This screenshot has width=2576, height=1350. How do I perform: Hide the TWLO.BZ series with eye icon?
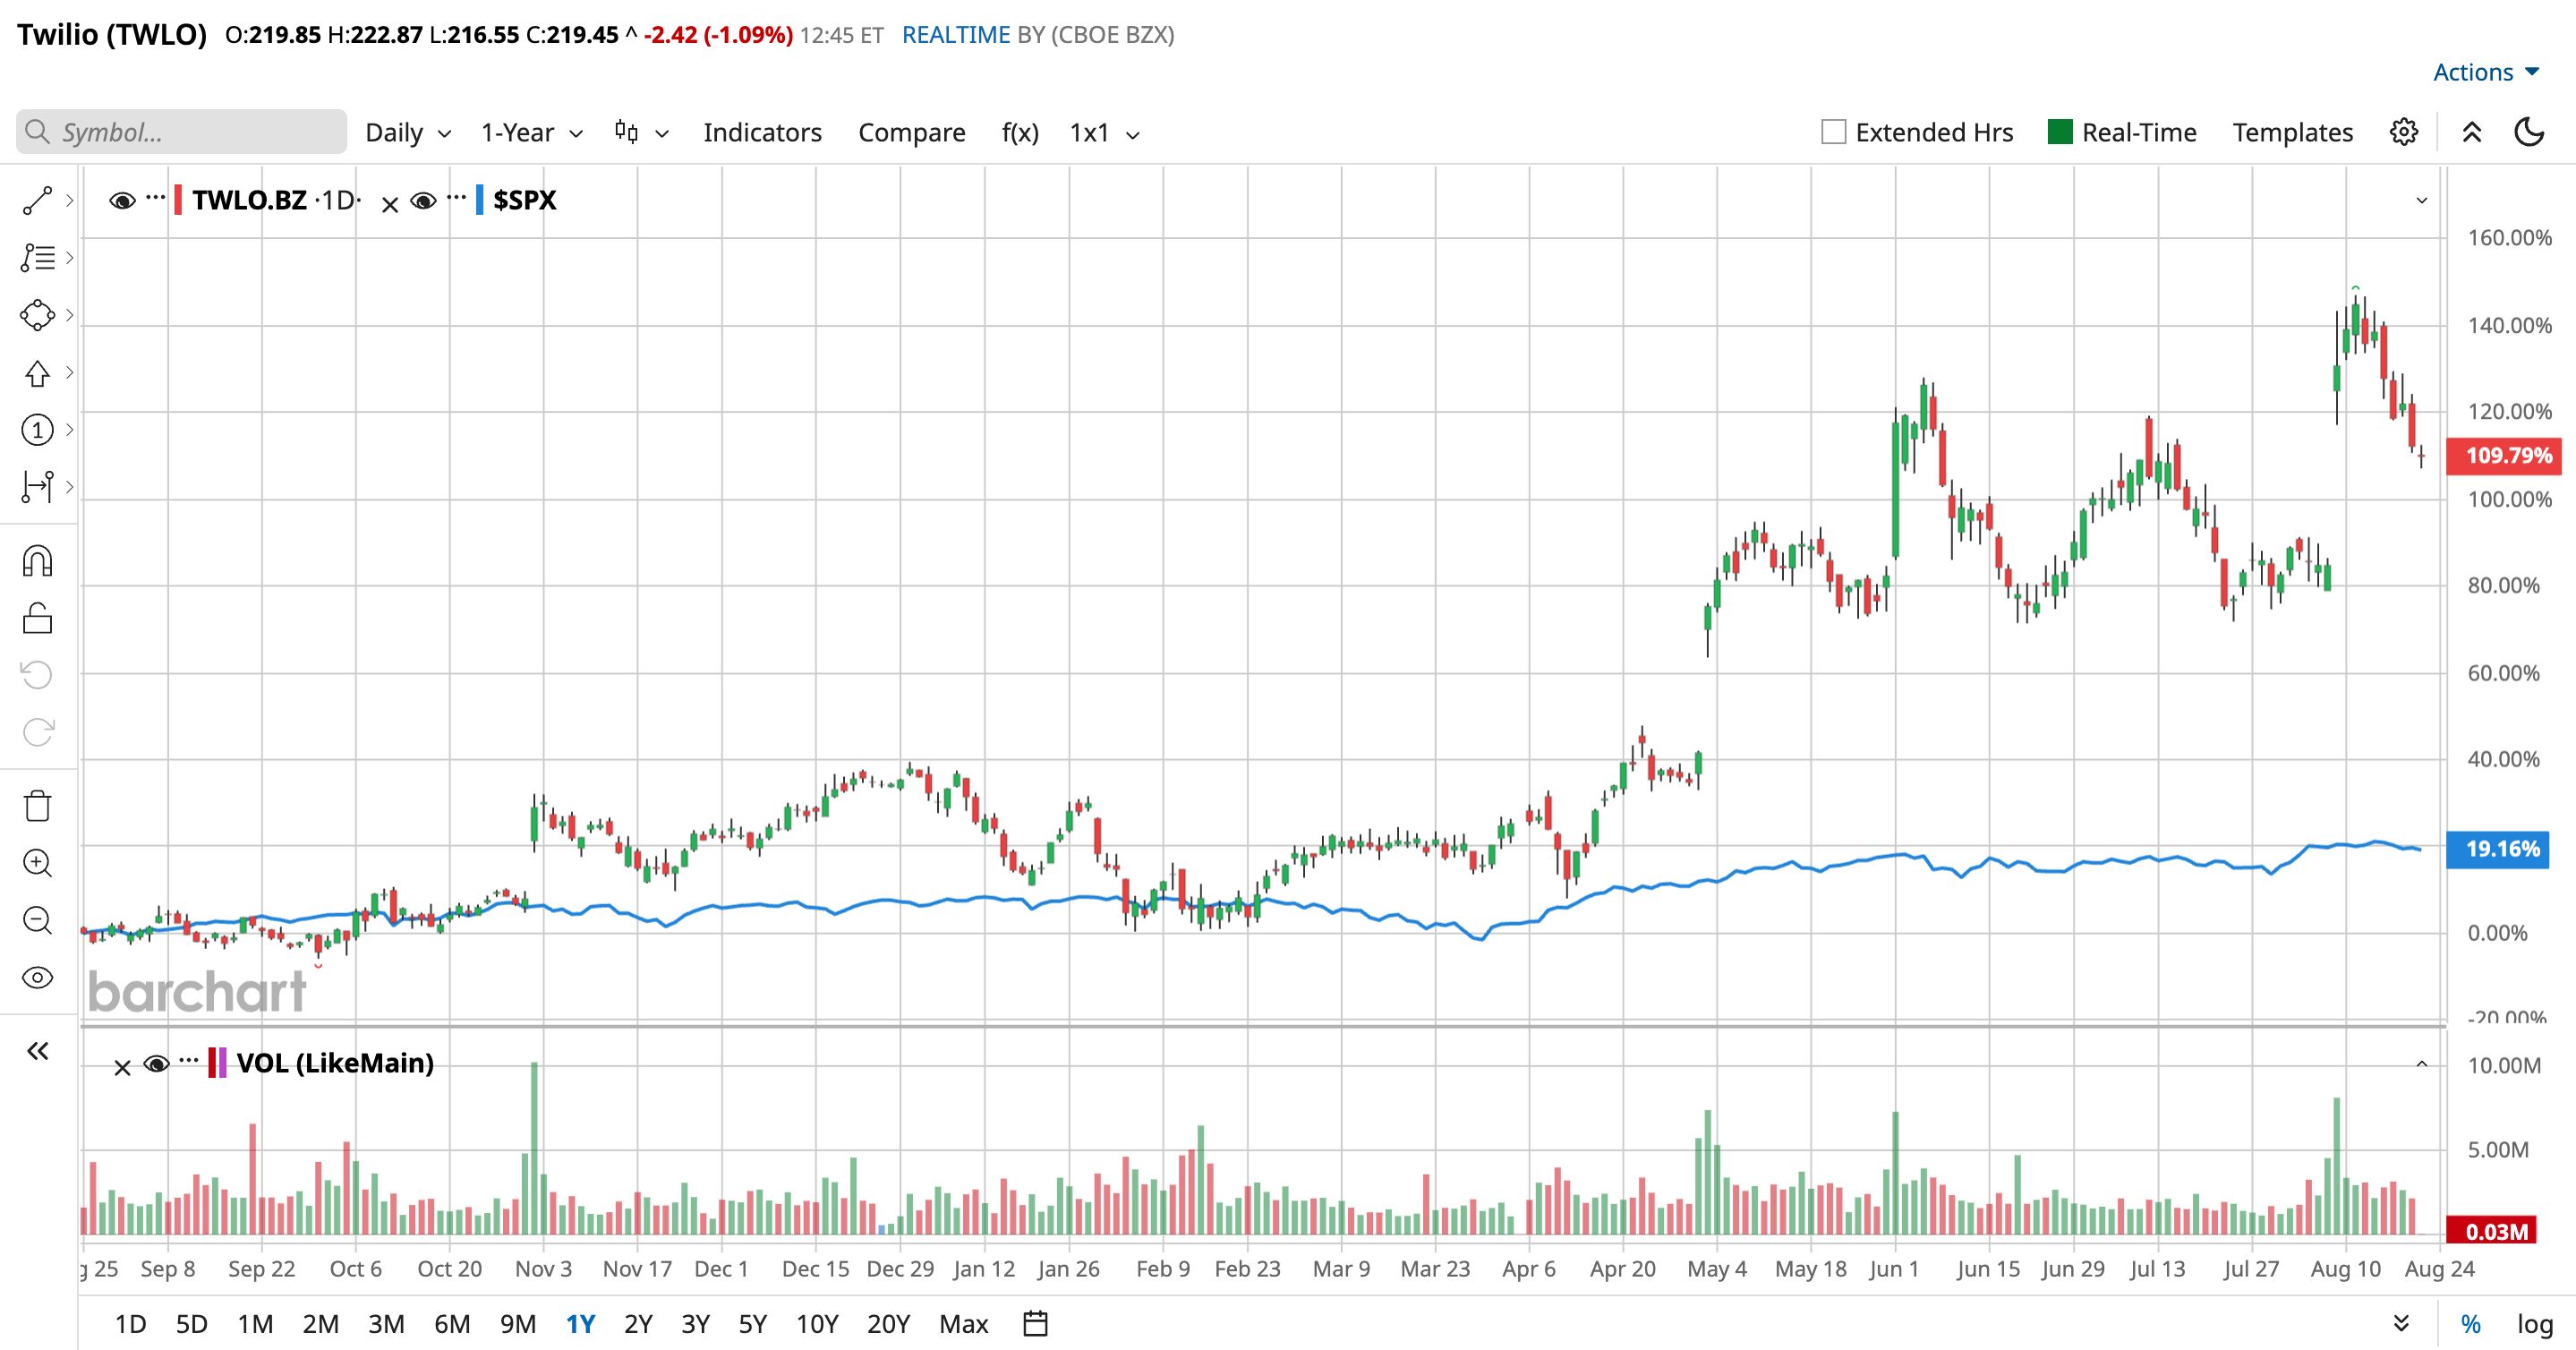122,201
